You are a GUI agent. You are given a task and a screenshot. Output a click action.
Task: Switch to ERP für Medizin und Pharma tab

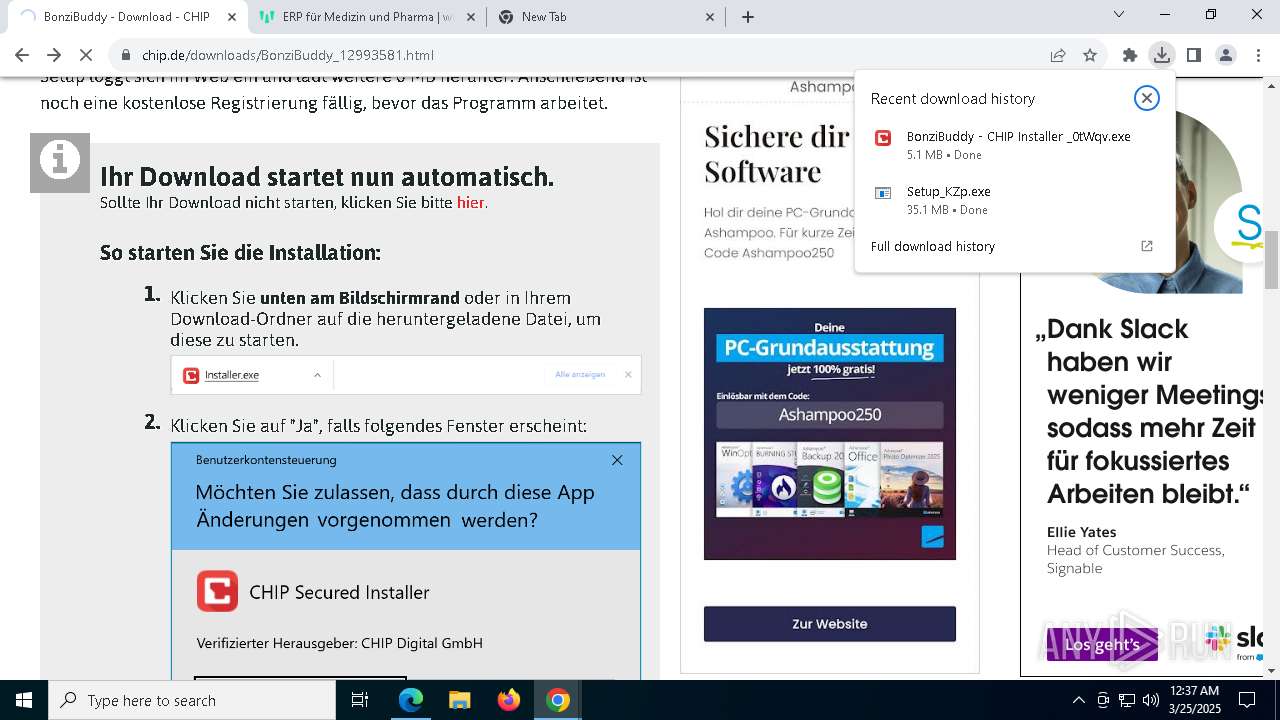367,16
